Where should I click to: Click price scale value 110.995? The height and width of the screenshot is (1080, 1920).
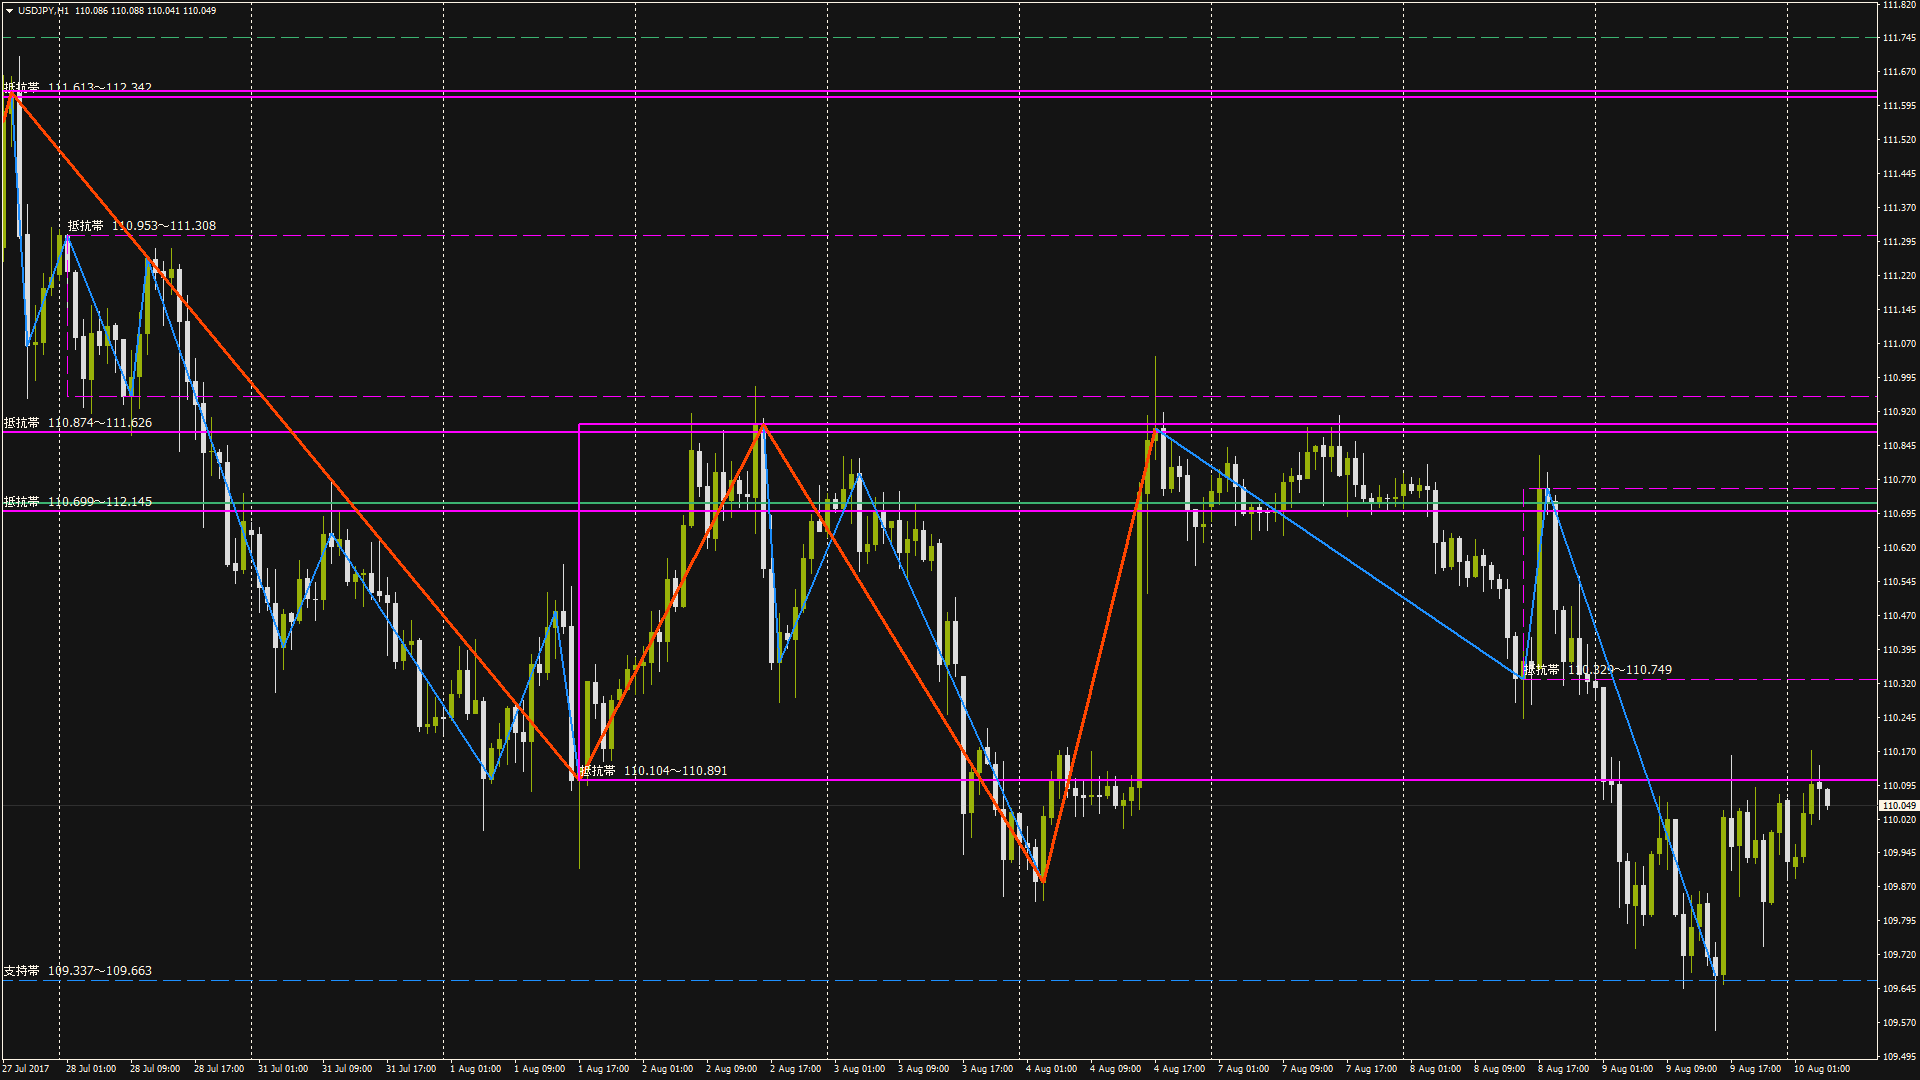click(x=1899, y=378)
